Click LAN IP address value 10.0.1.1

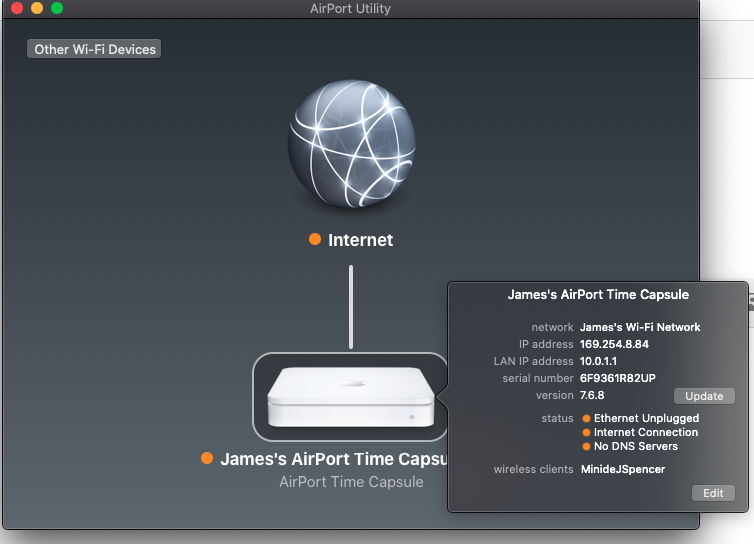tap(598, 361)
